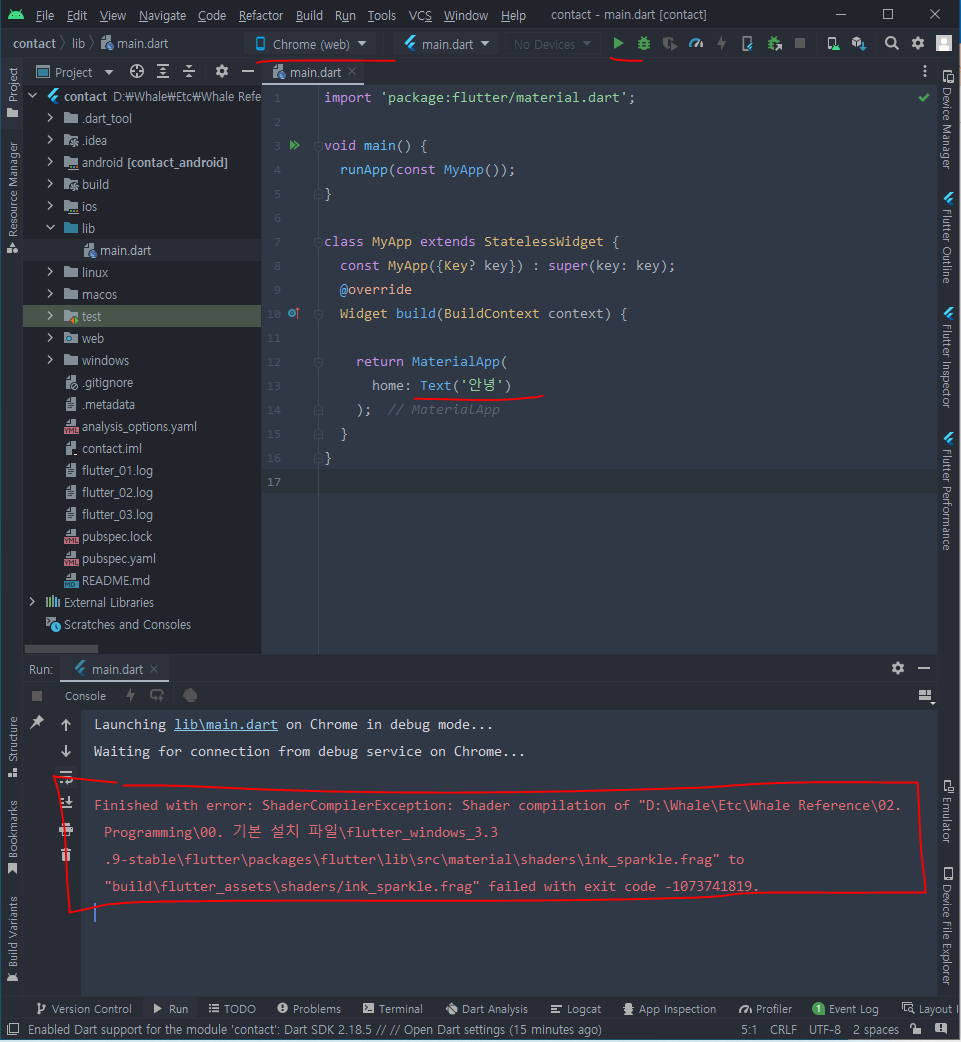This screenshot has height=1042, width=961.
Task: Switch to the Console tab
Action: (85, 696)
